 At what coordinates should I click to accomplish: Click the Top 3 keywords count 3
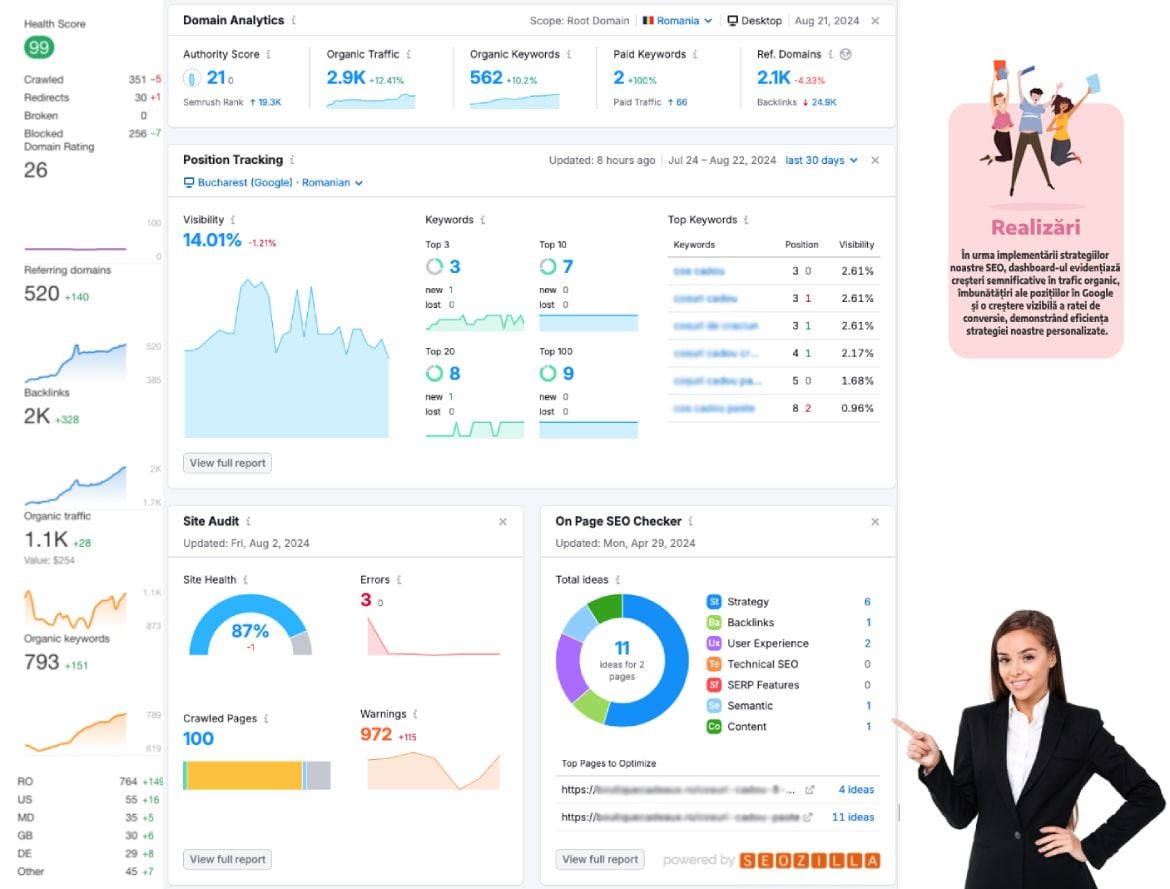(x=454, y=266)
